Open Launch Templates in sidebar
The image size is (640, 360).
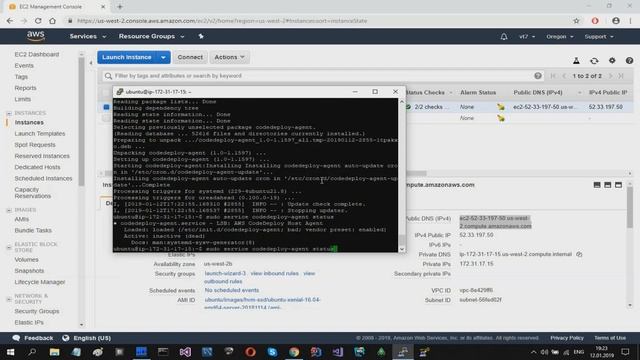[x=40, y=133]
